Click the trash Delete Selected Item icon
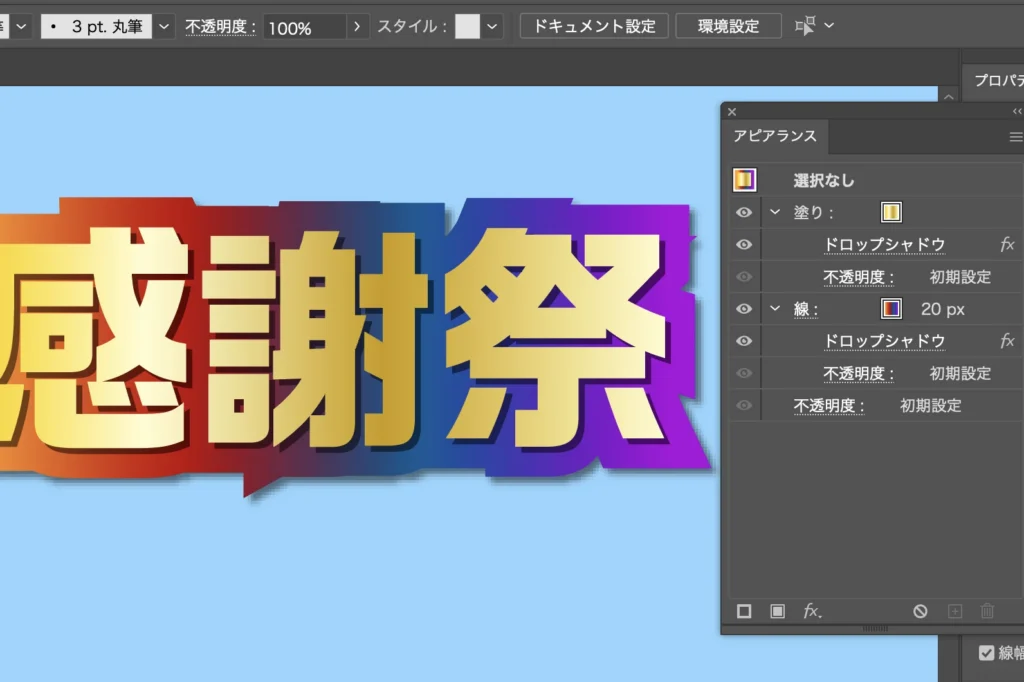The height and width of the screenshot is (682, 1024). (x=987, y=611)
